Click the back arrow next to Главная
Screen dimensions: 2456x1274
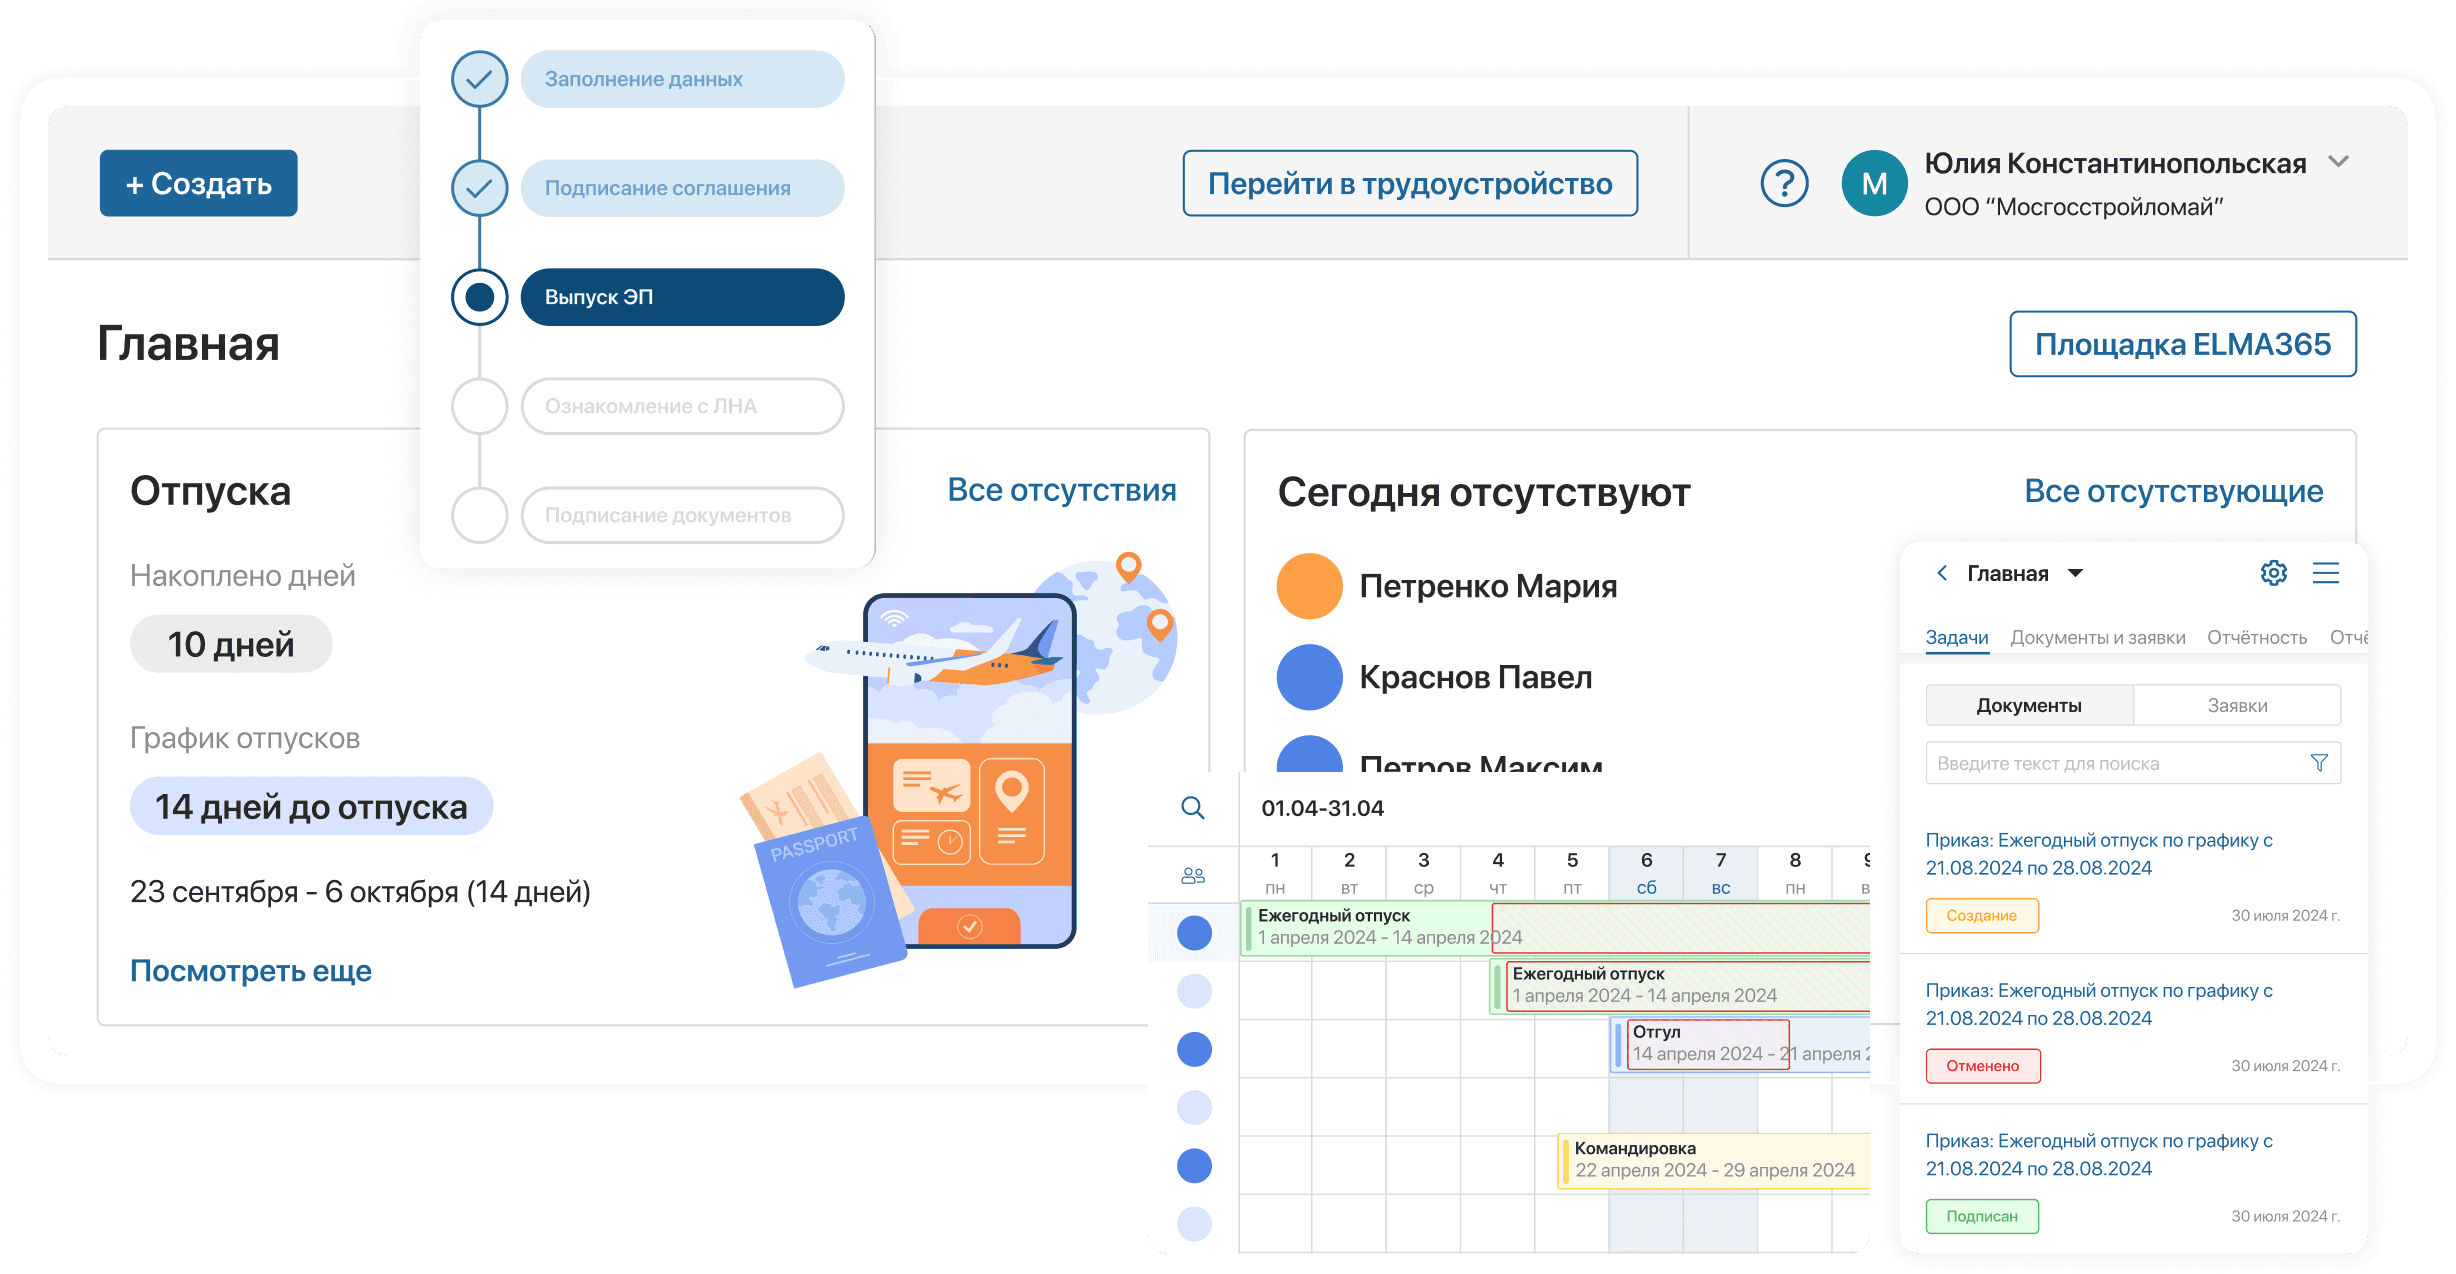click(1942, 573)
